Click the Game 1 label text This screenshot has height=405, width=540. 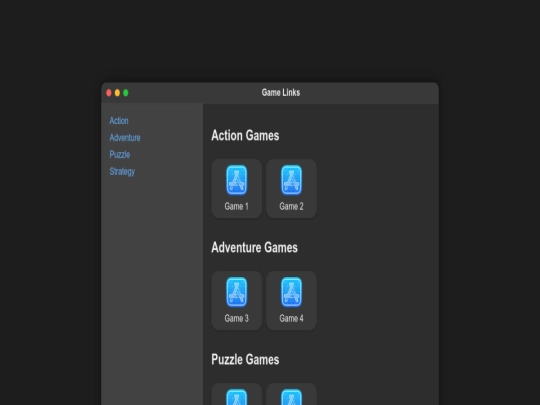[x=237, y=206]
